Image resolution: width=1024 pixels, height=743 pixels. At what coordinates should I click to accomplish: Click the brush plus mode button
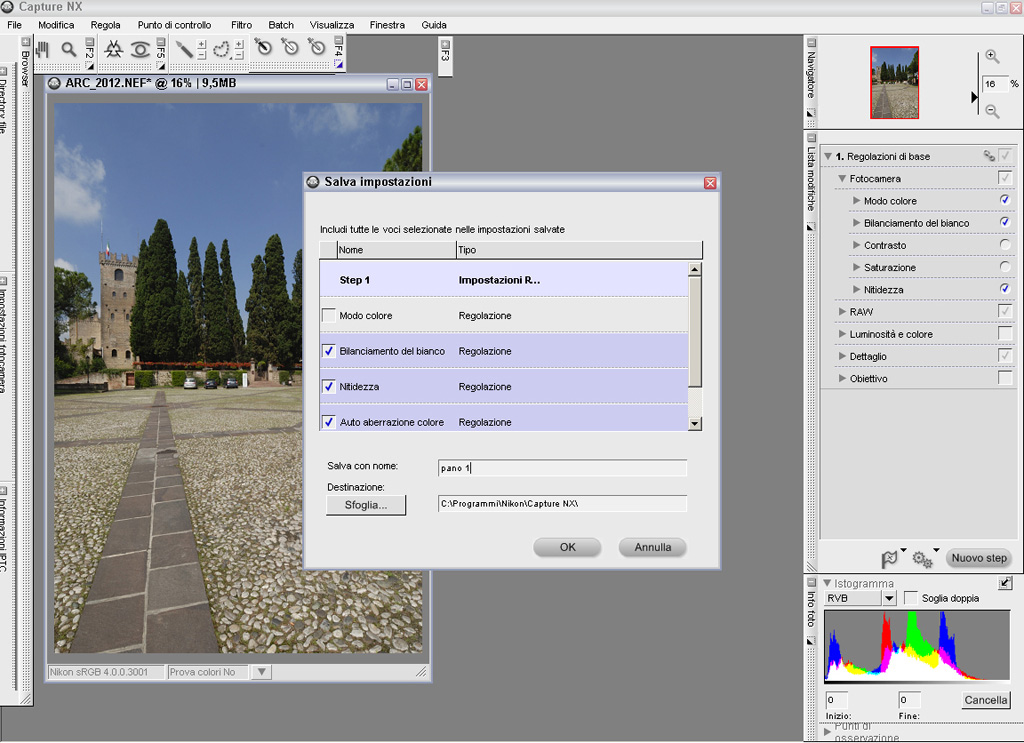(201, 44)
